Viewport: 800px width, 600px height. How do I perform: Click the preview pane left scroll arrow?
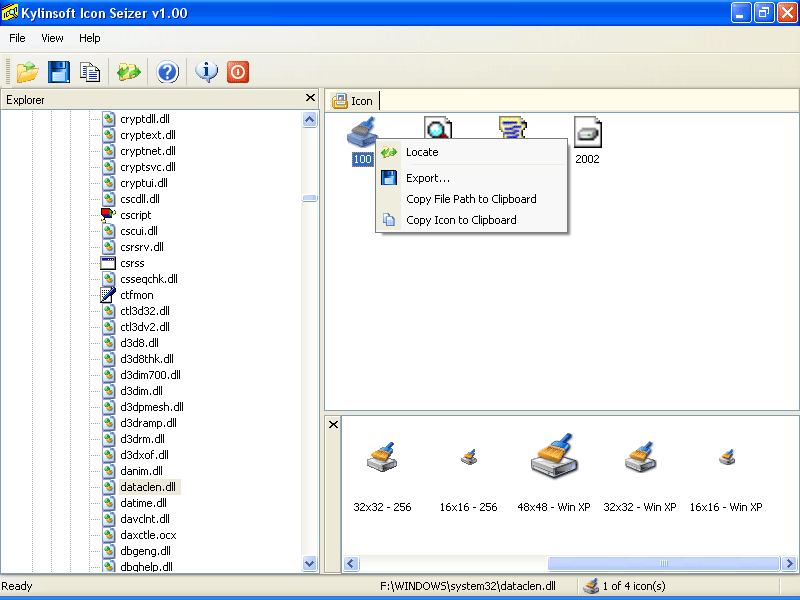[351, 564]
